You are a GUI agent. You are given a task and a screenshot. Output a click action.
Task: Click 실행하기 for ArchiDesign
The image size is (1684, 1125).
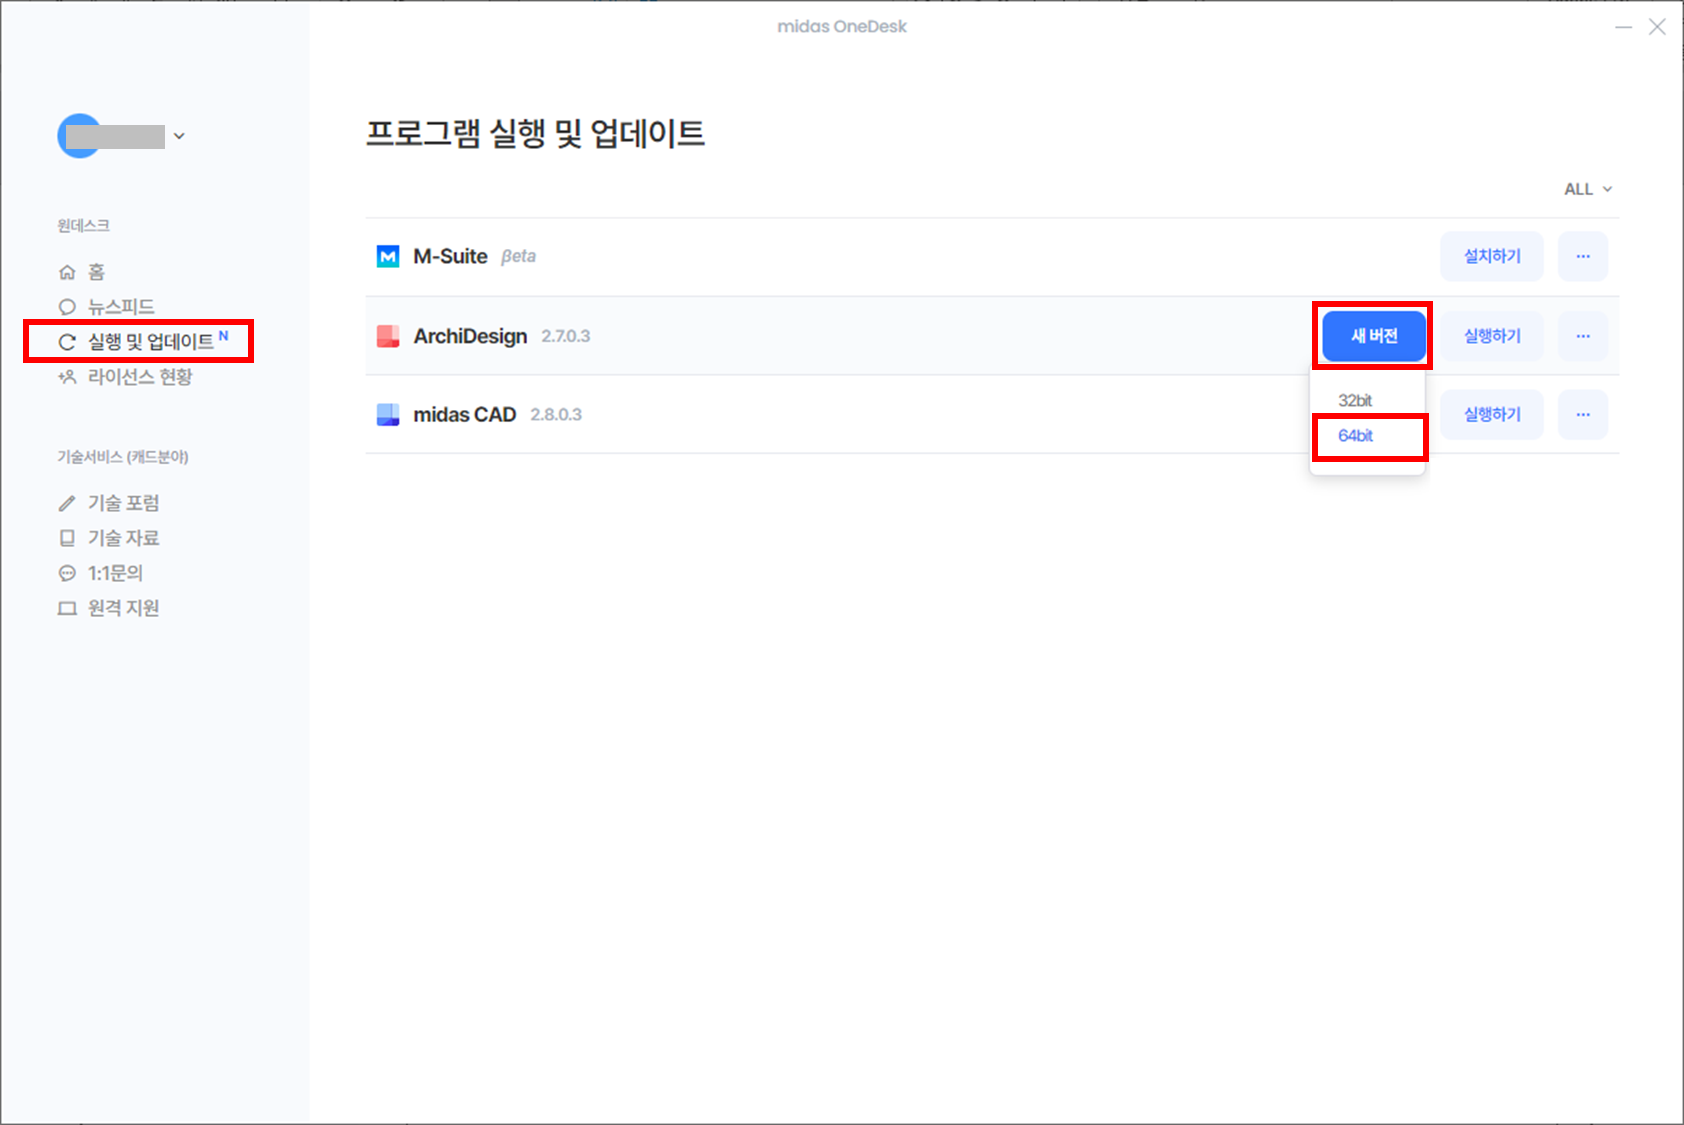click(1492, 336)
